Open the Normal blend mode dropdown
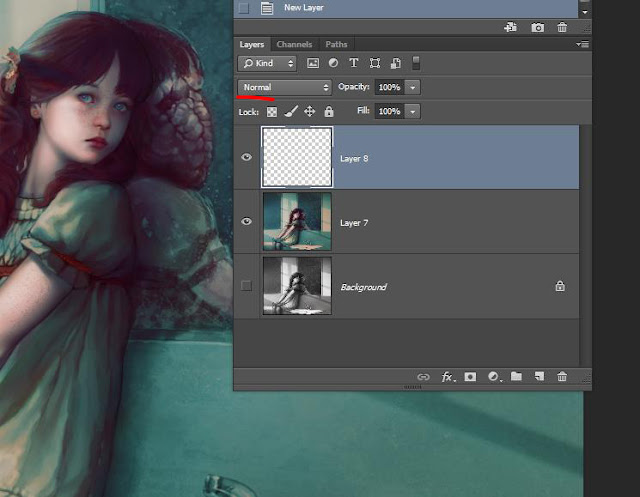 [285, 87]
